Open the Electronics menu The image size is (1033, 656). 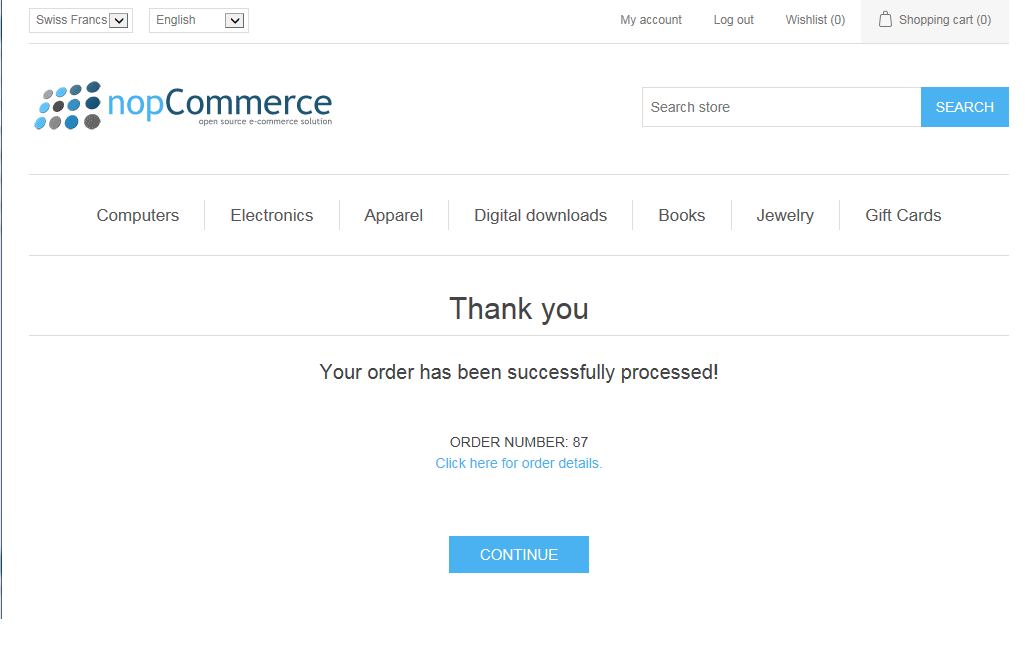(272, 215)
